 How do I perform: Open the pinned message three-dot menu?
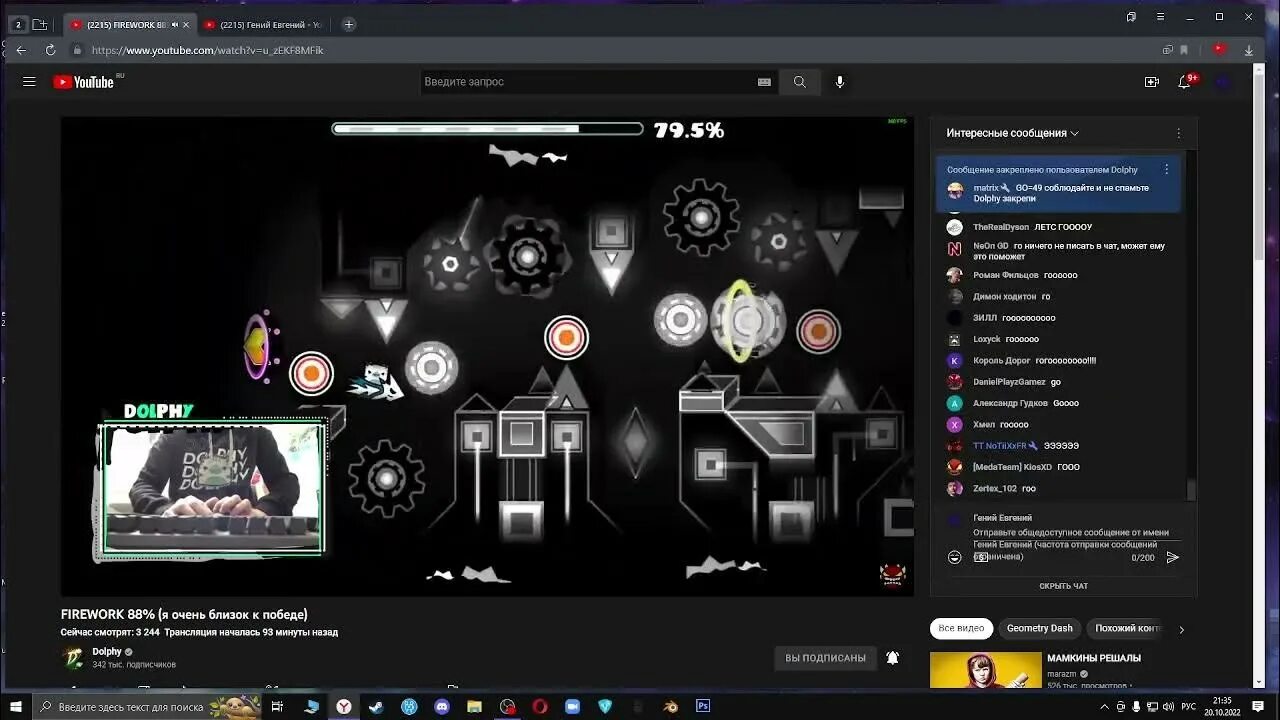1166,170
